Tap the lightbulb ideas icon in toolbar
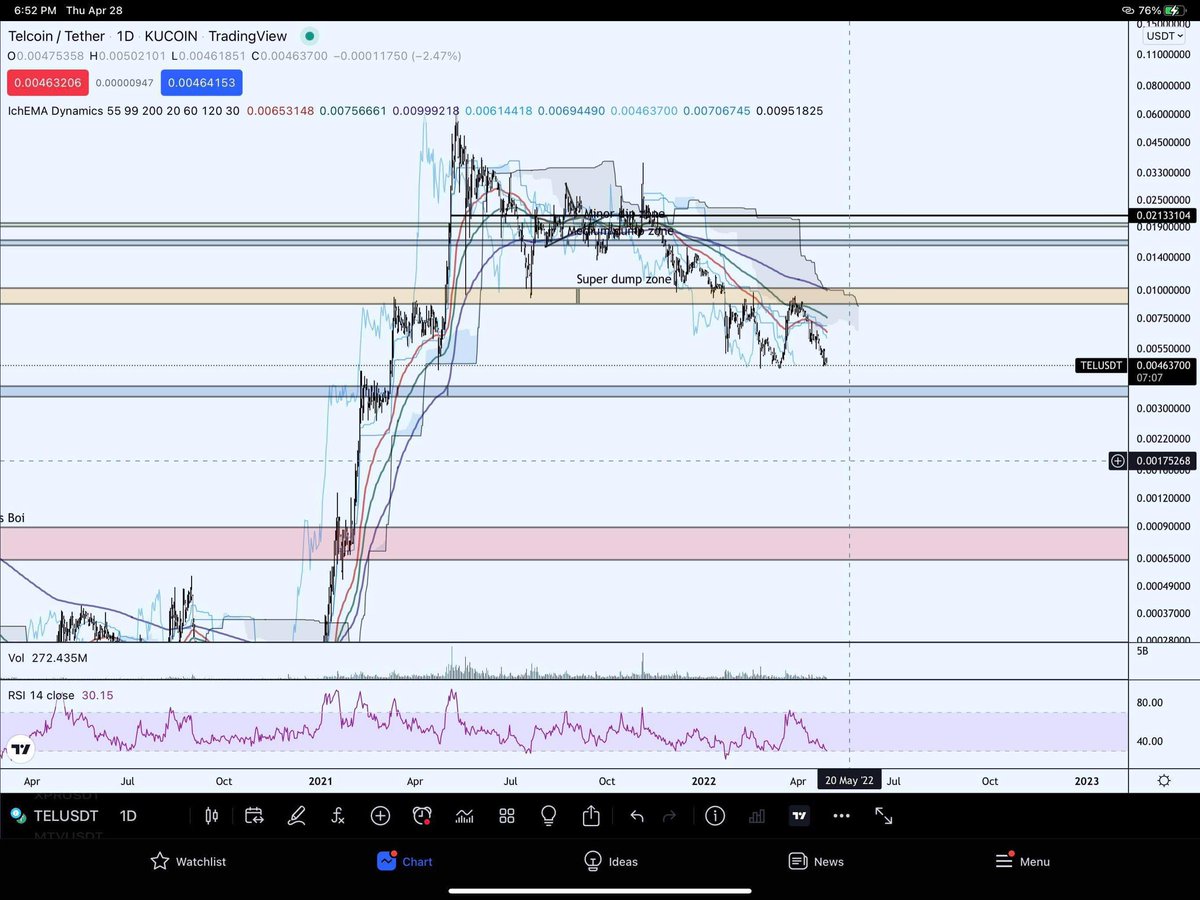The image size is (1200, 900). pos(548,816)
